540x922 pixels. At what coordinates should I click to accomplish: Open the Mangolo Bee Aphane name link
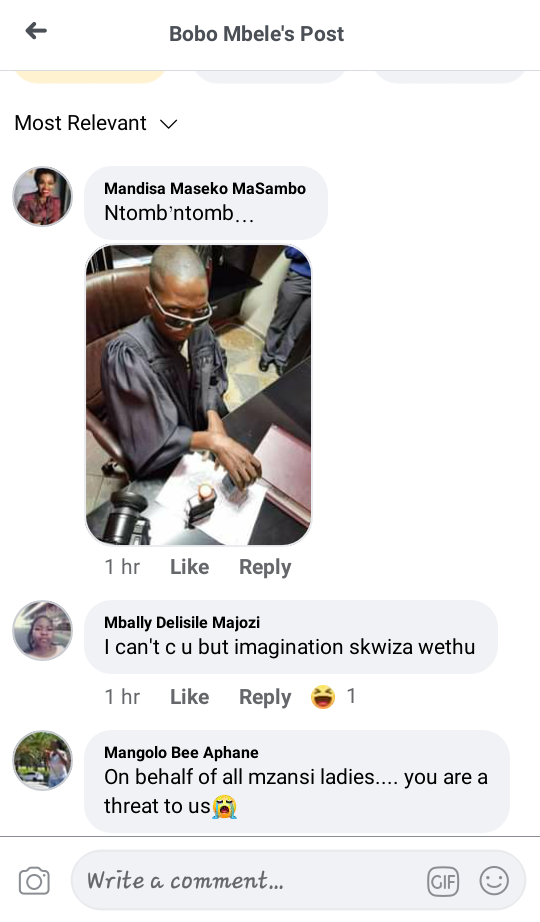click(181, 752)
